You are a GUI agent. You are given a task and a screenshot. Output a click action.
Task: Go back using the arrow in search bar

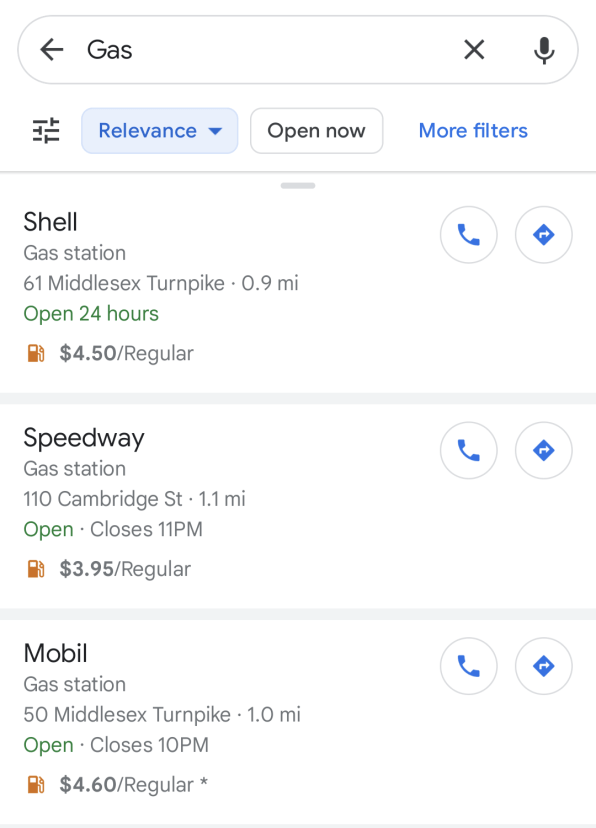[x=52, y=50]
